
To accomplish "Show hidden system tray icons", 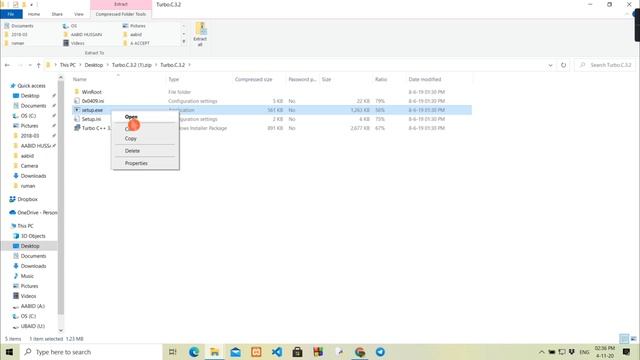I will [x=542, y=352].
